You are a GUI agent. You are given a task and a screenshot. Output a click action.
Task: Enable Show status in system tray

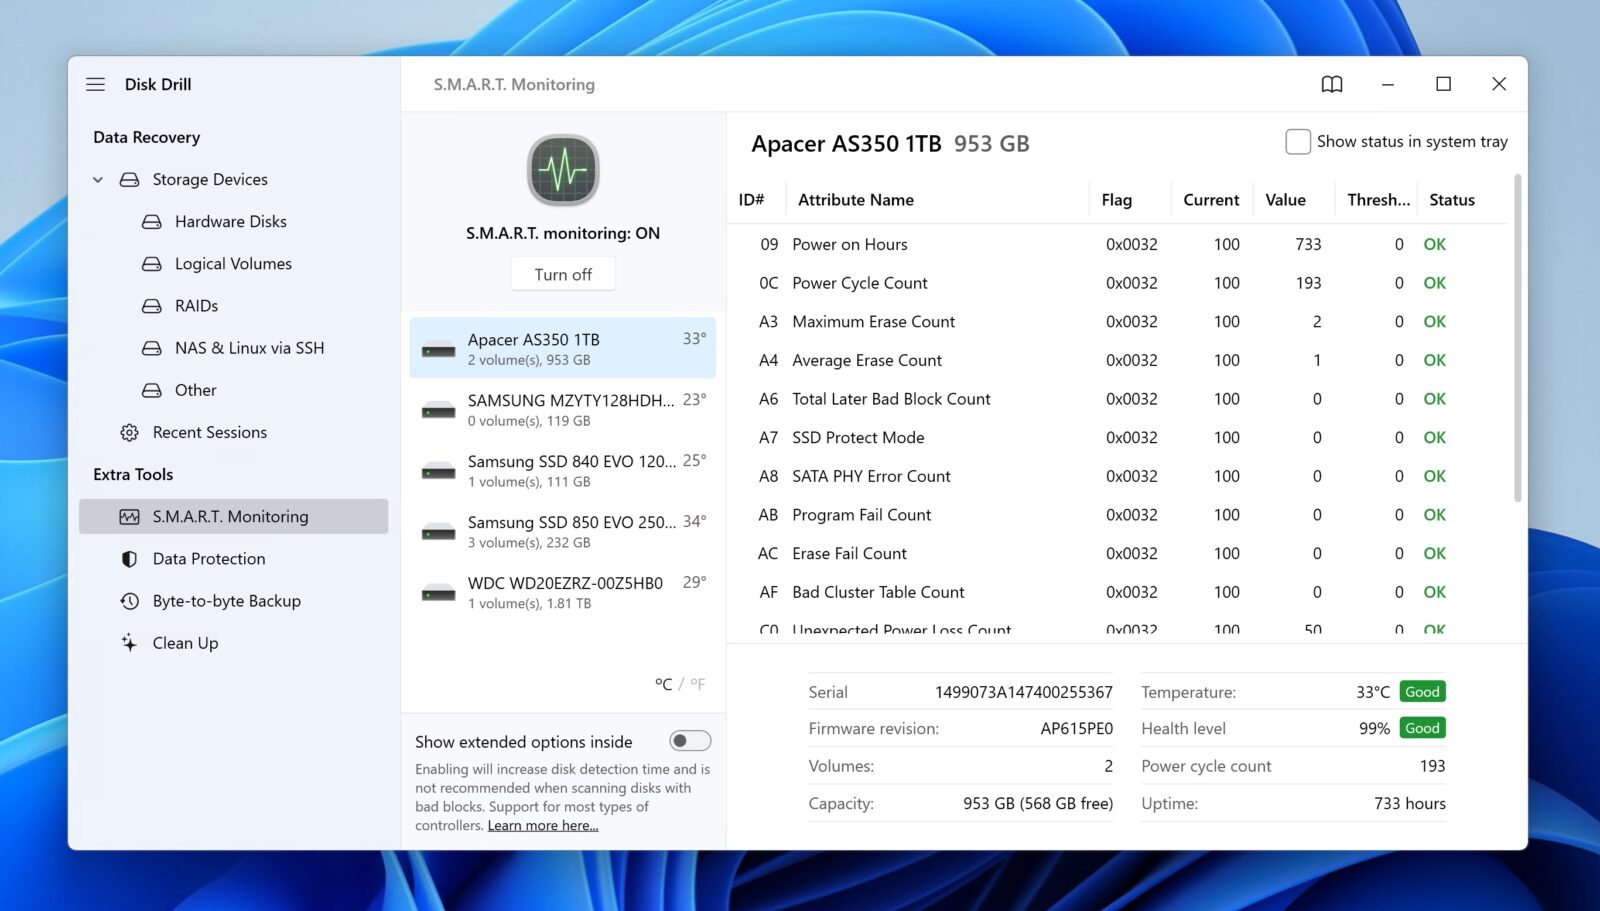point(1297,141)
